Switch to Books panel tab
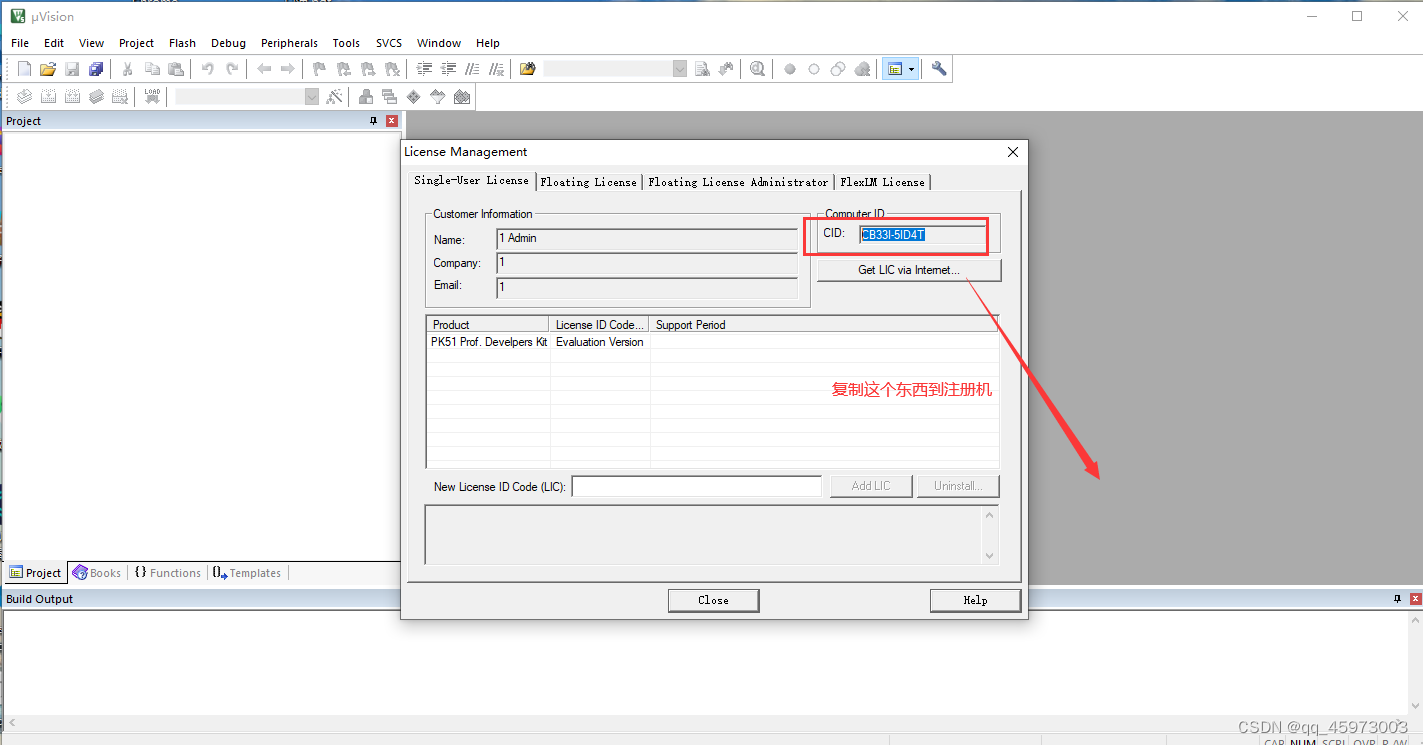This screenshot has height=745, width=1423. tap(97, 573)
